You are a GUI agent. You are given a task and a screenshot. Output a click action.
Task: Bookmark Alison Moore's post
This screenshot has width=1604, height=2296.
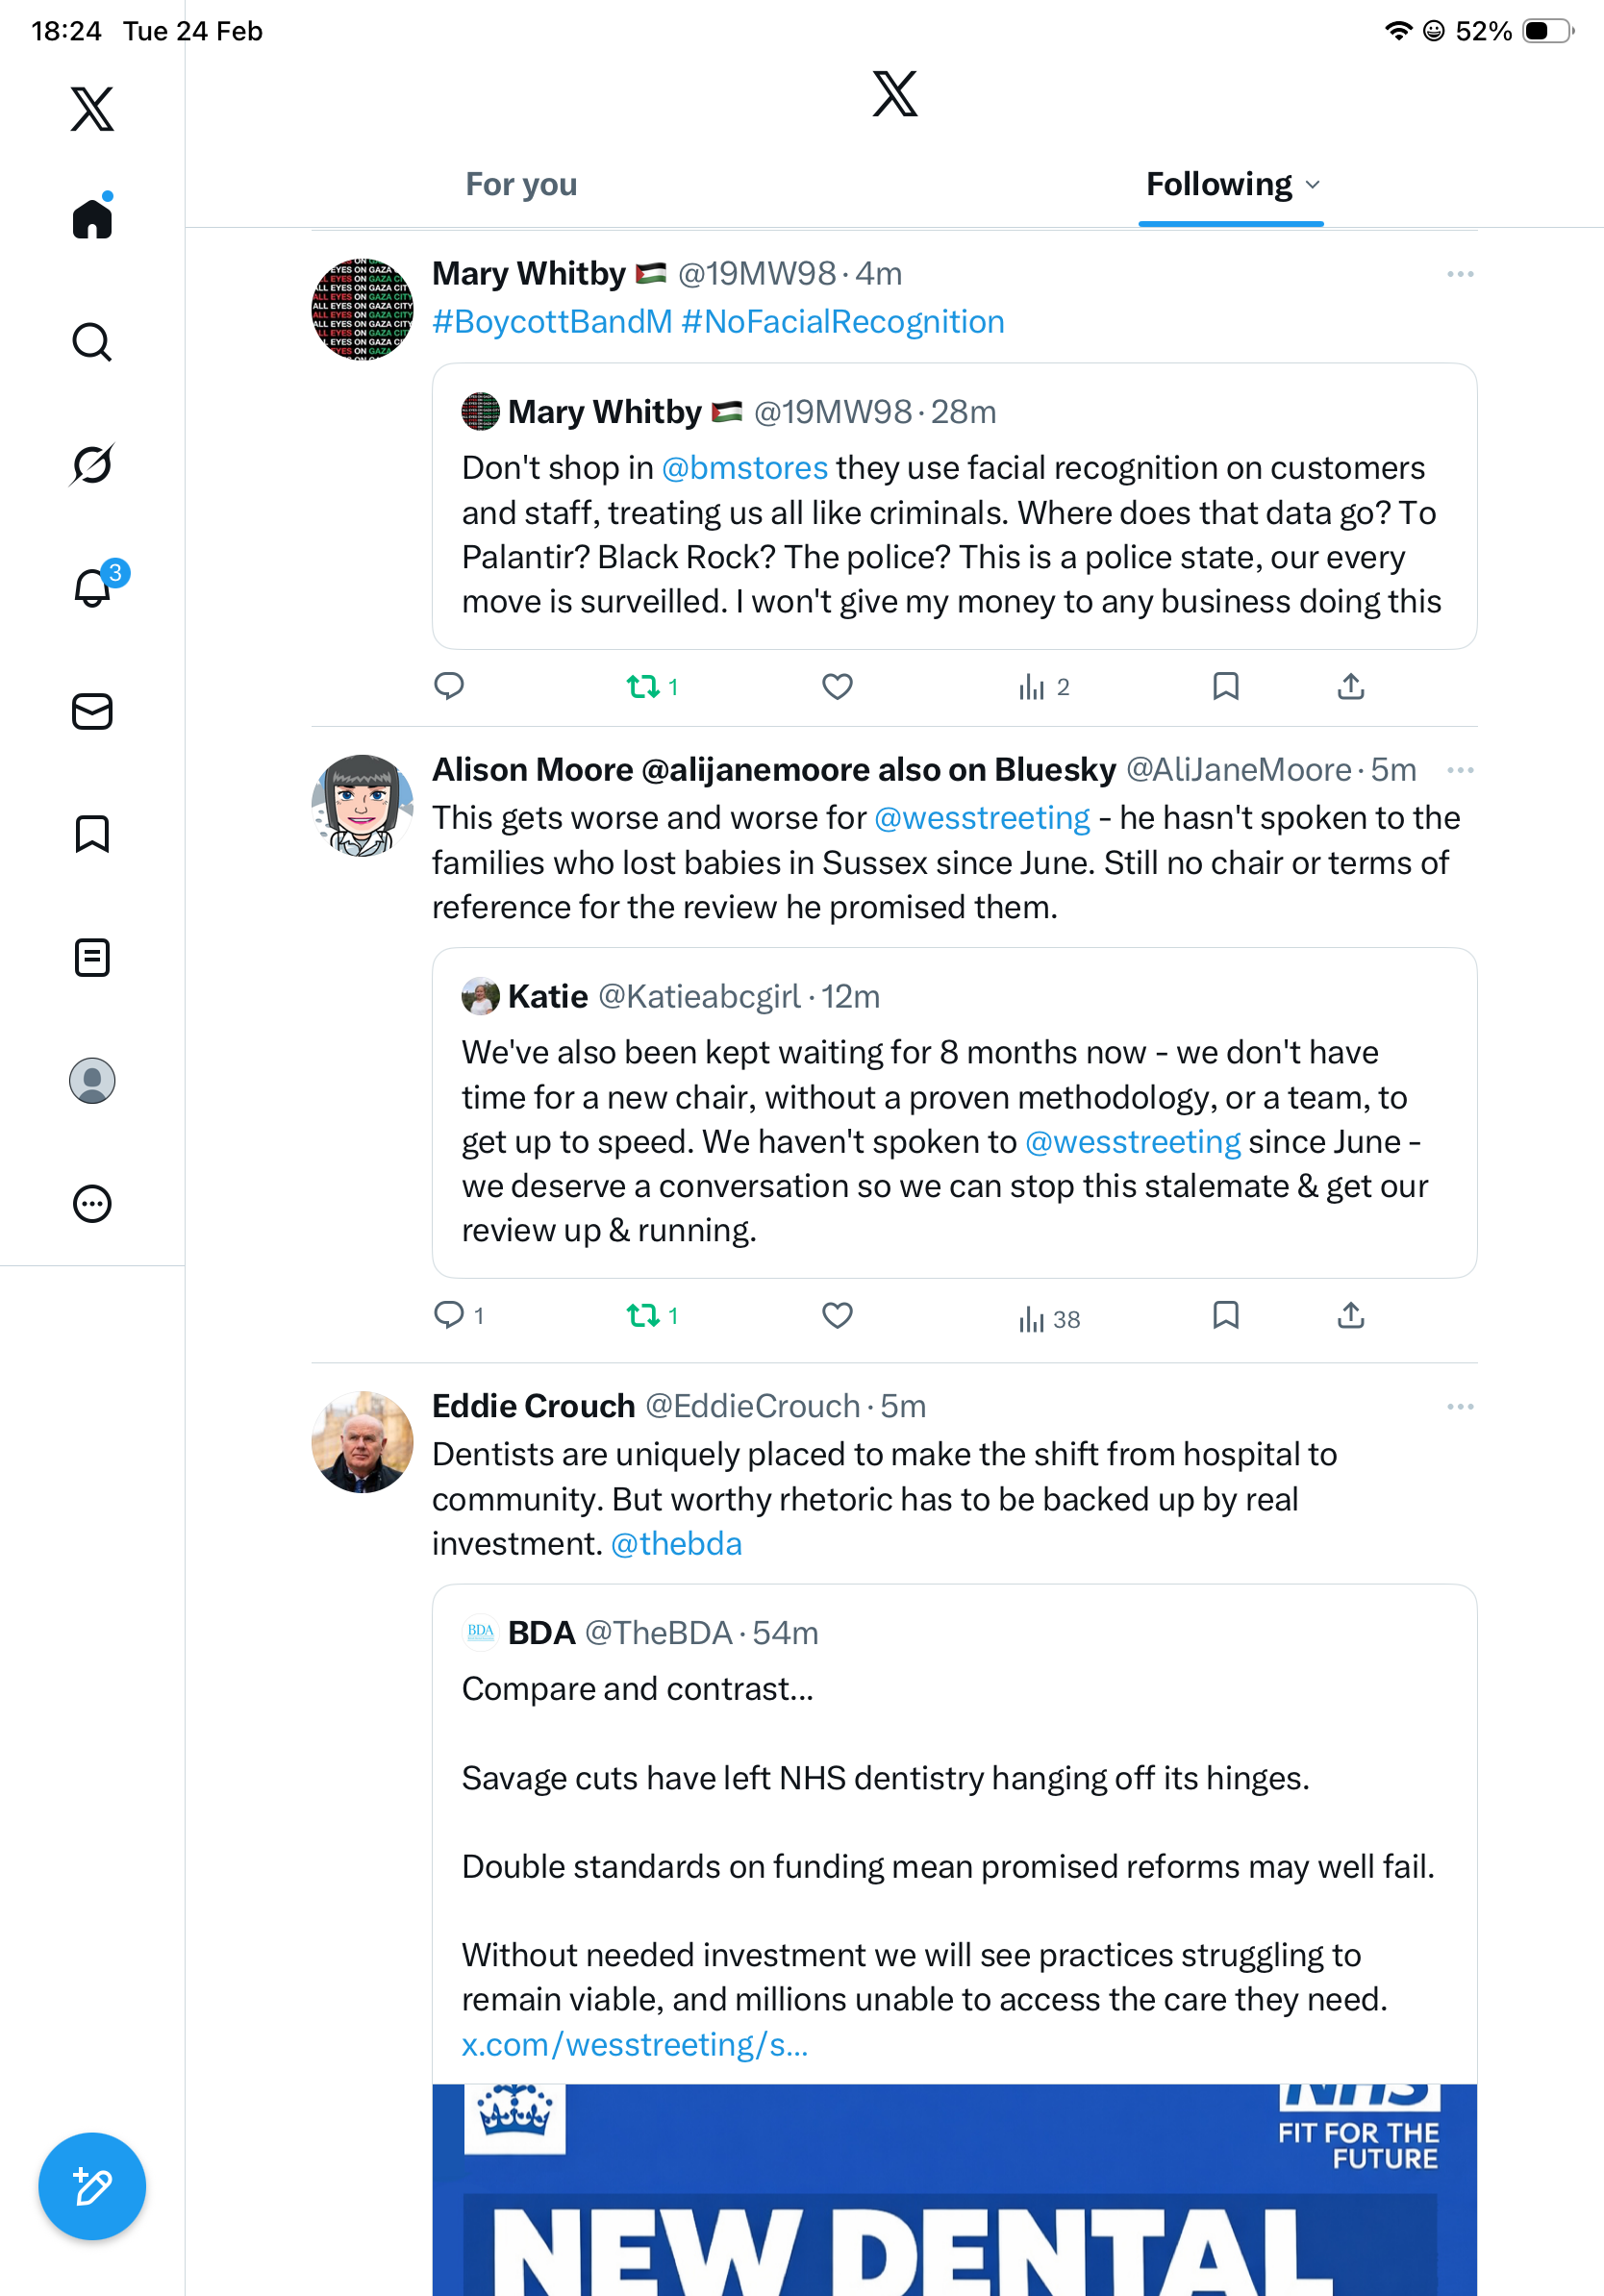pos(1225,1315)
